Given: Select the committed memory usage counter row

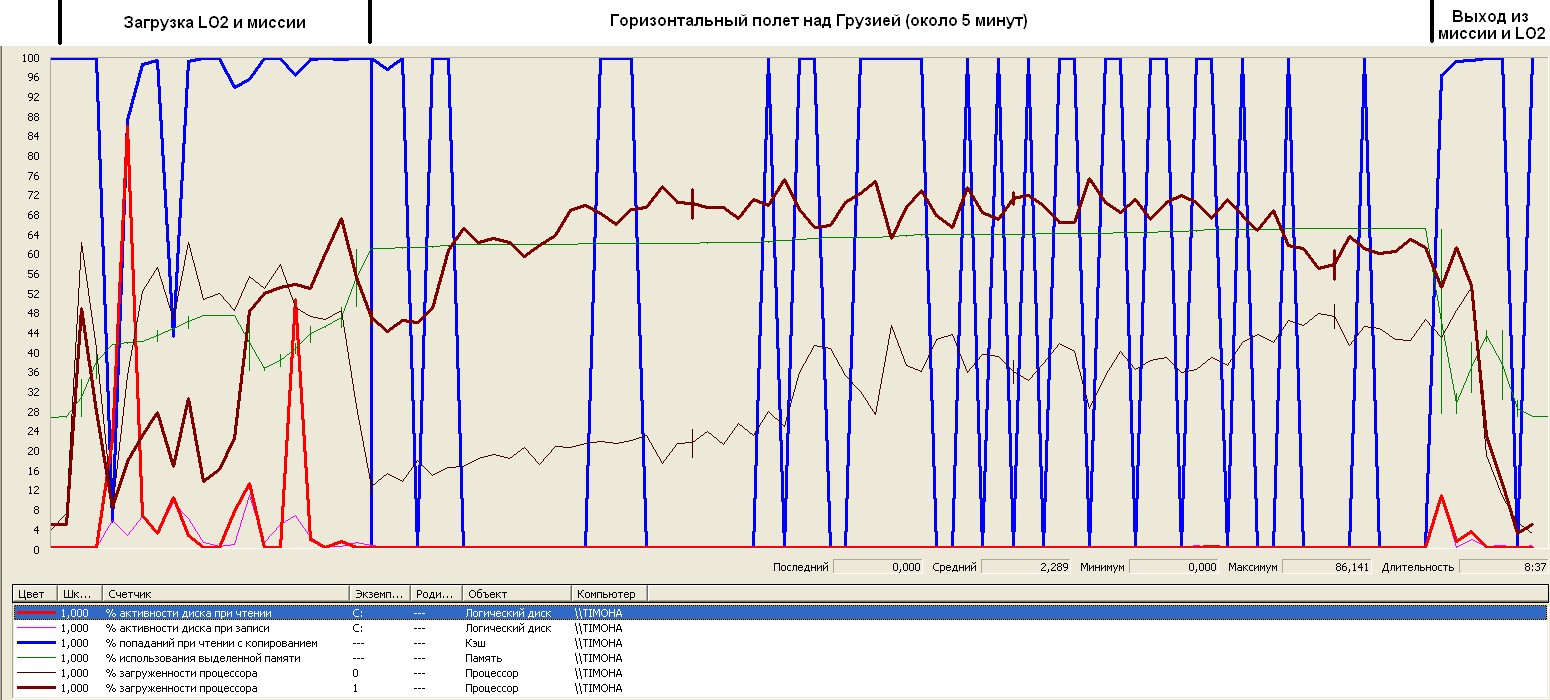Looking at the screenshot, I should tap(203, 658).
